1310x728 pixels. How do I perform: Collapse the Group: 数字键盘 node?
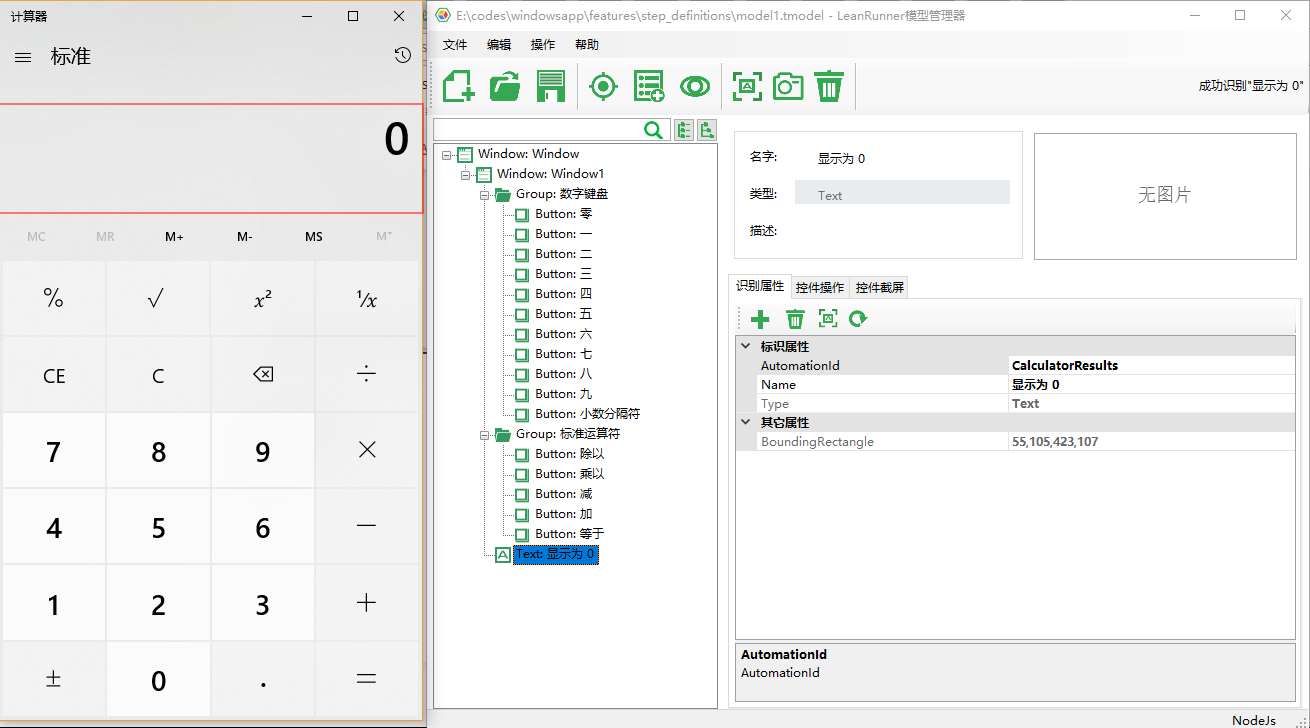(484, 194)
